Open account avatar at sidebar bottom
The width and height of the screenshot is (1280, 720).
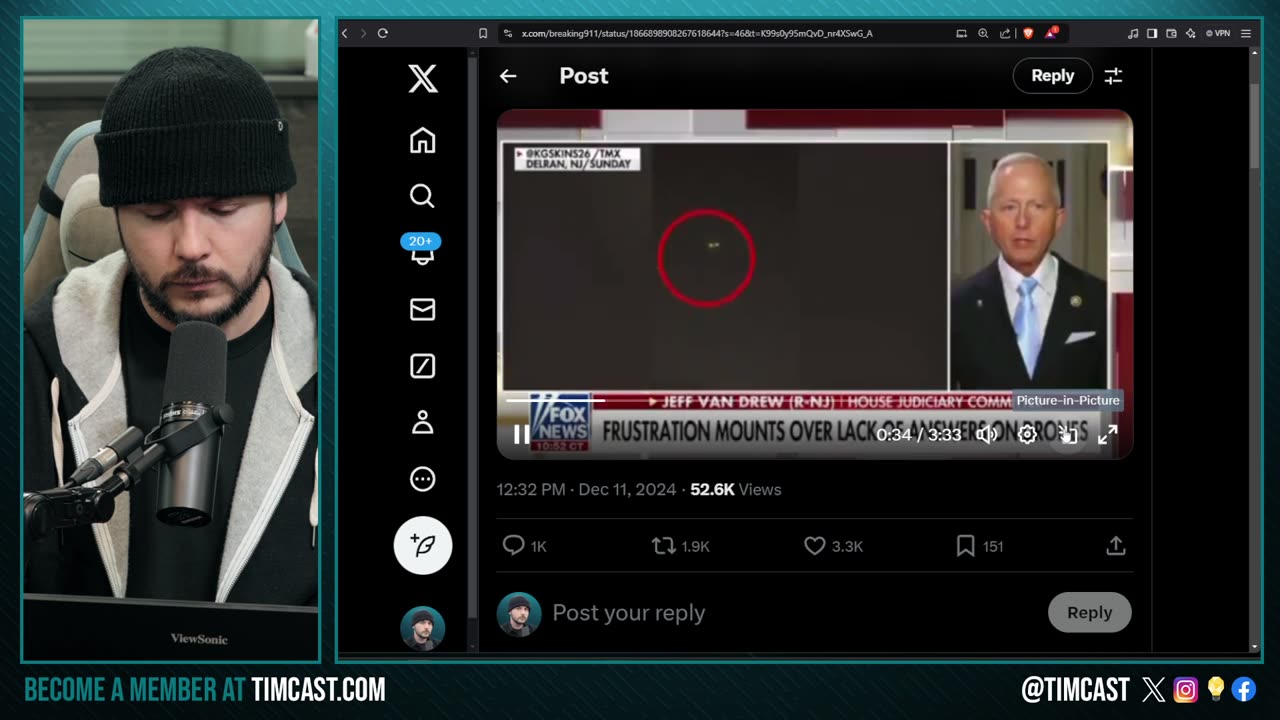422,629
